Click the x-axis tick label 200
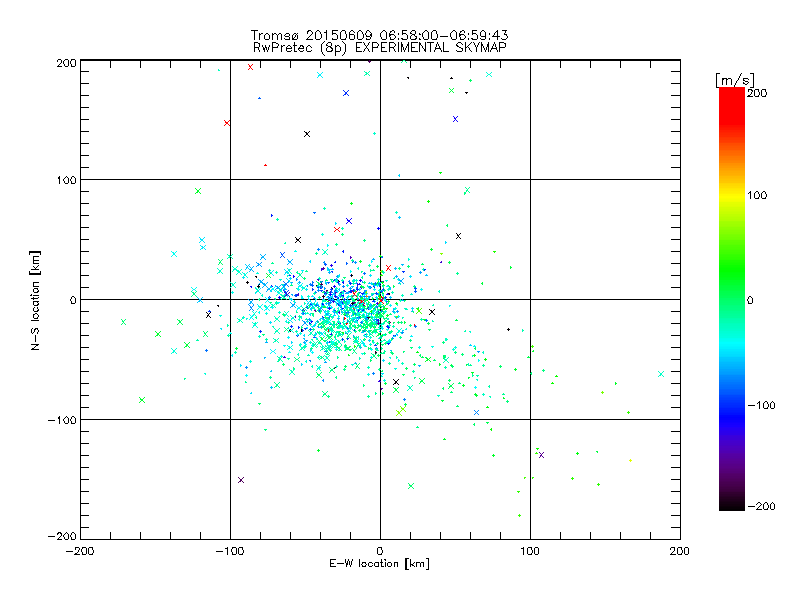The height and width of the screenshot is (600, 800). coord(680,551)
